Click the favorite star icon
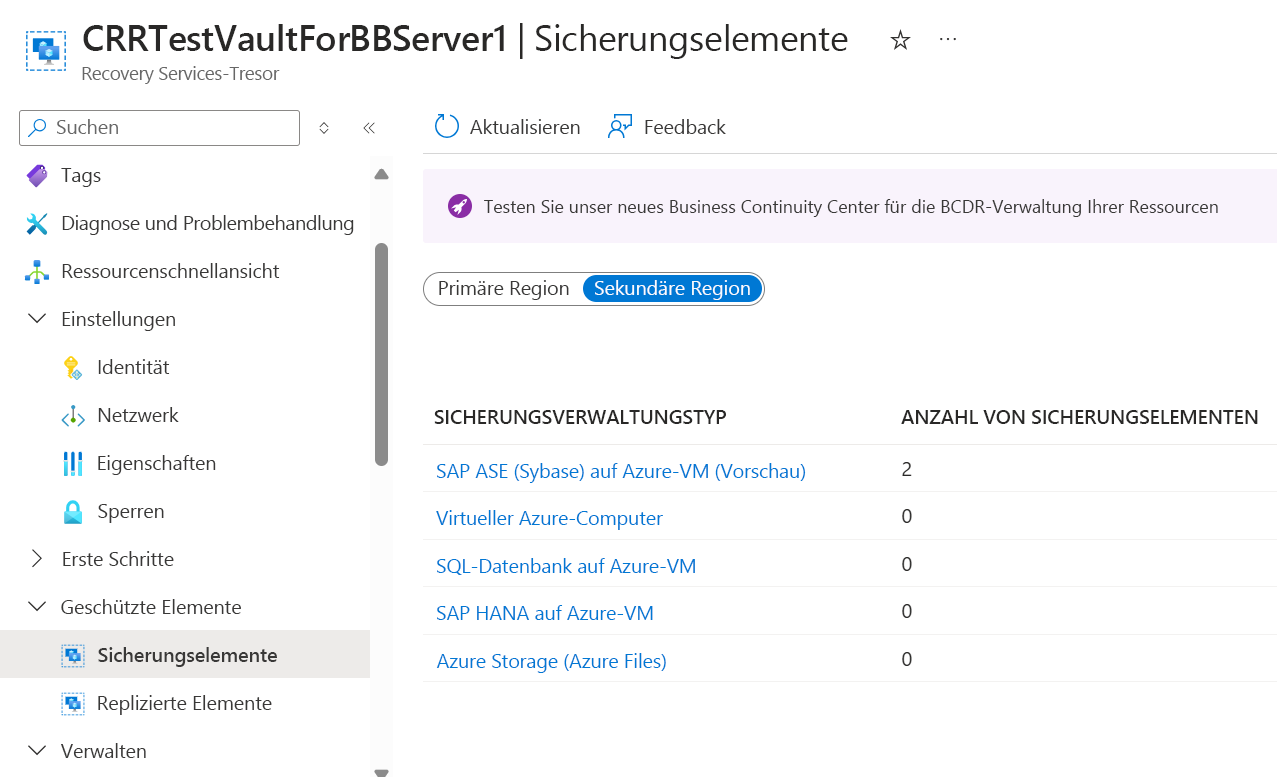Viewport: 1277px width, 777px height. point(900,40)
